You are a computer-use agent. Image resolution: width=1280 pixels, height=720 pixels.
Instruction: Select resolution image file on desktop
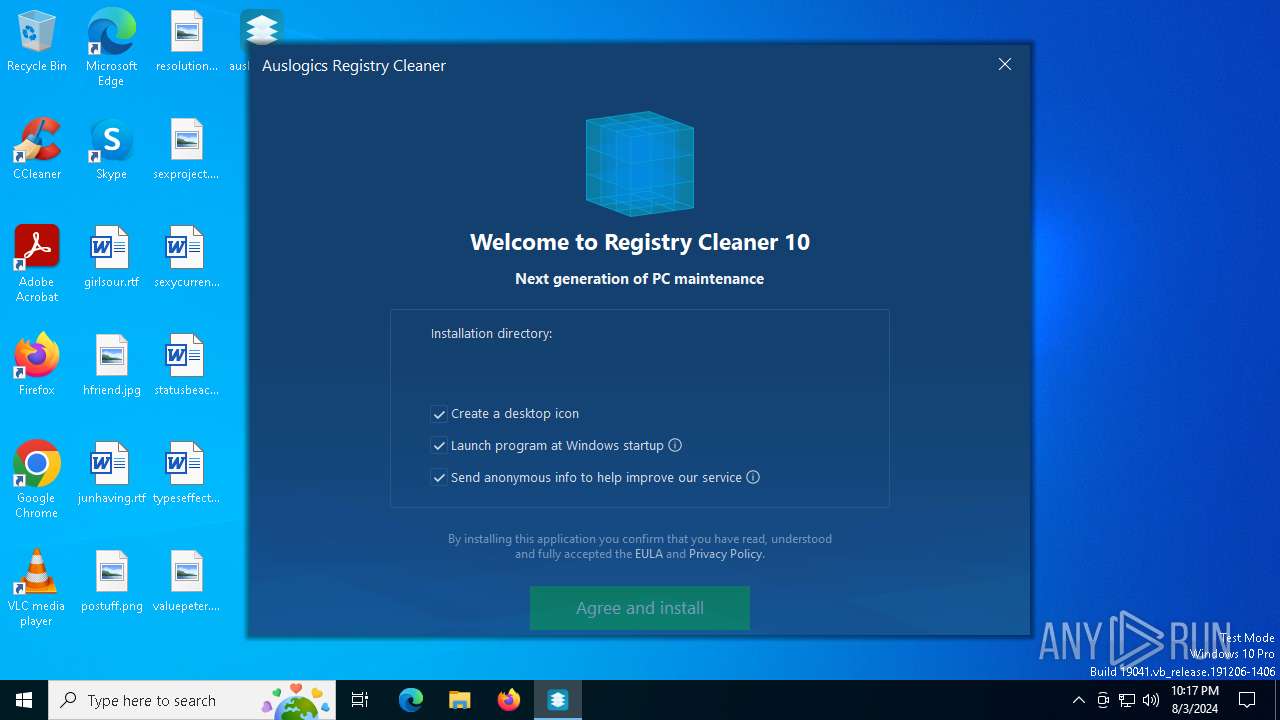(186, 42)
